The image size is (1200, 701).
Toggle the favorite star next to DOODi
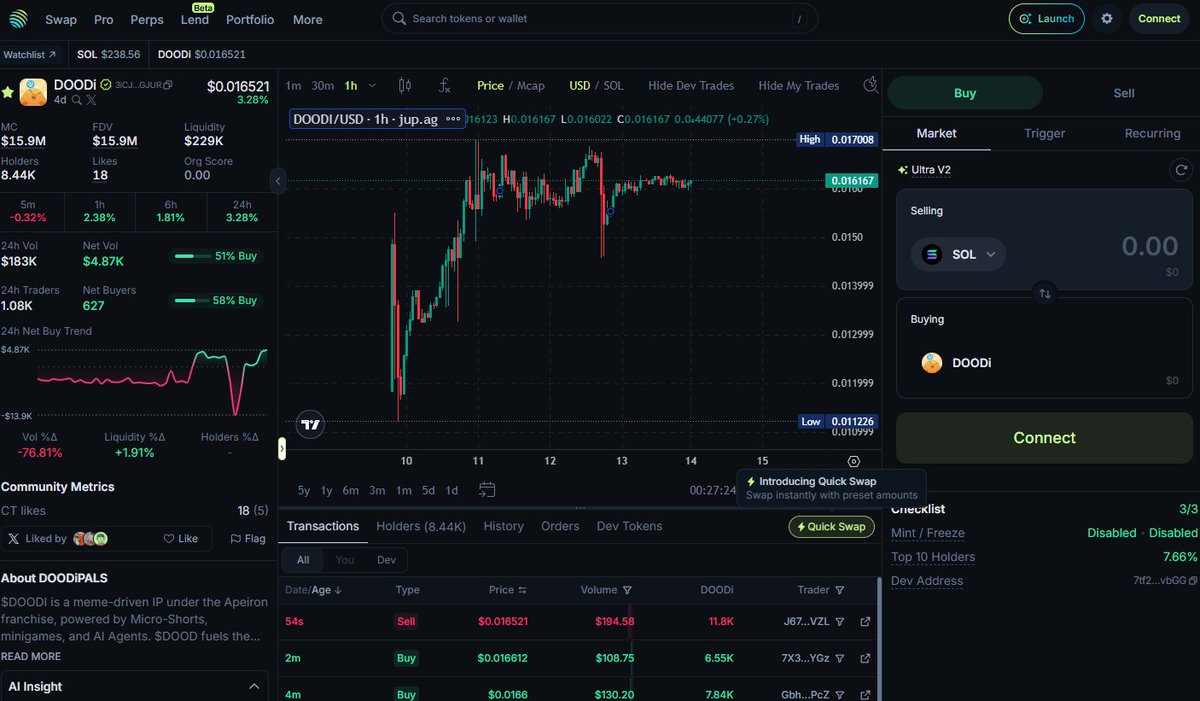(x=8, y=92)
